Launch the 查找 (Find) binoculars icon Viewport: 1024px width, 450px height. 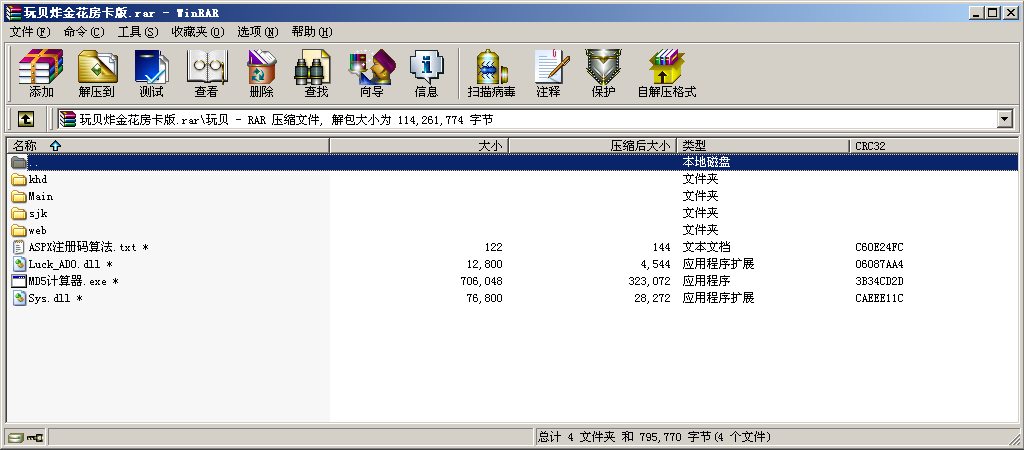click(316, 73)
